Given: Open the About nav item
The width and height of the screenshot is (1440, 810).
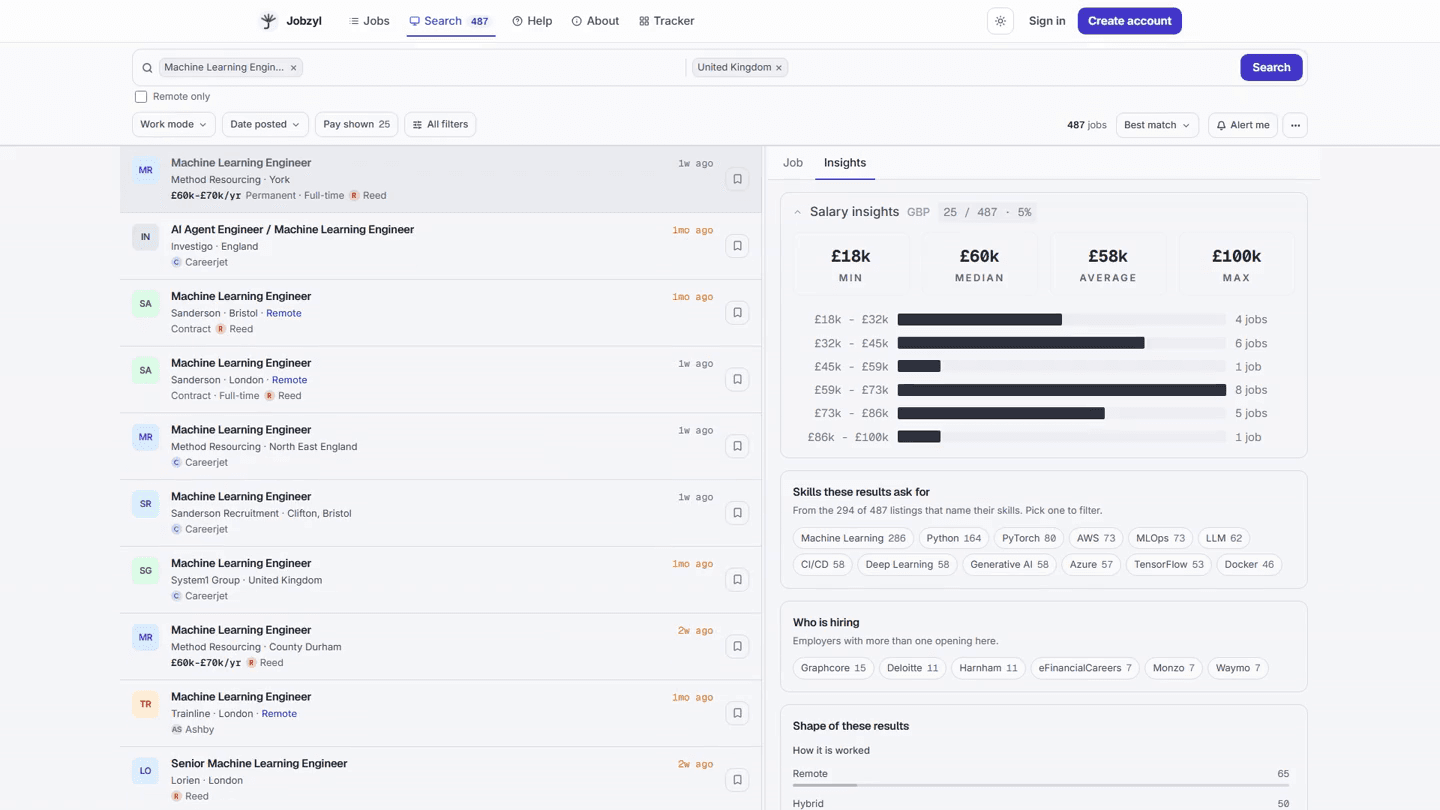Looking at the screenshot, I should (595, 21).
